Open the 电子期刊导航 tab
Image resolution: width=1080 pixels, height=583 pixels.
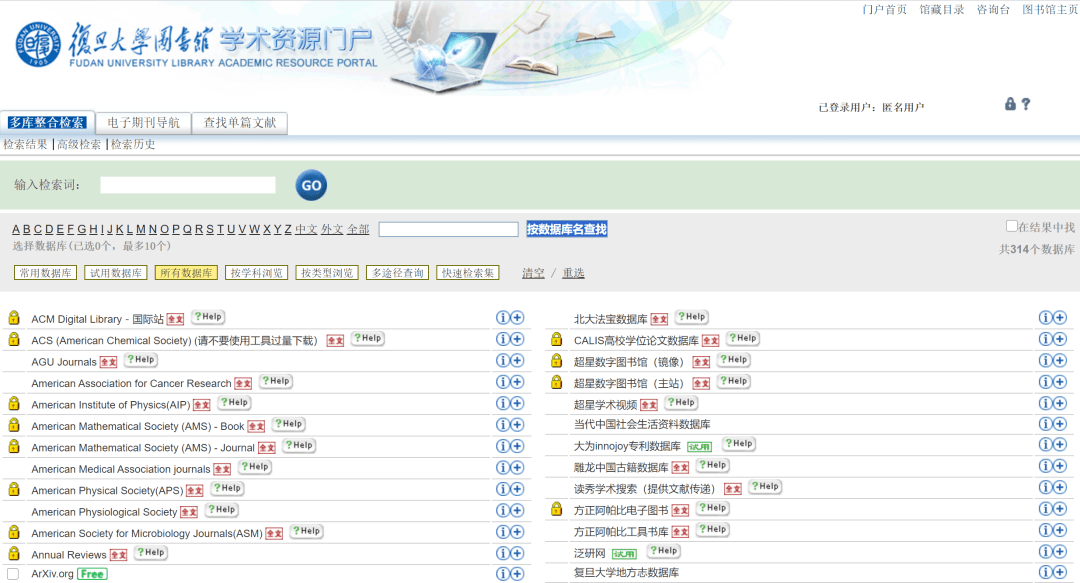pos(143,123)
